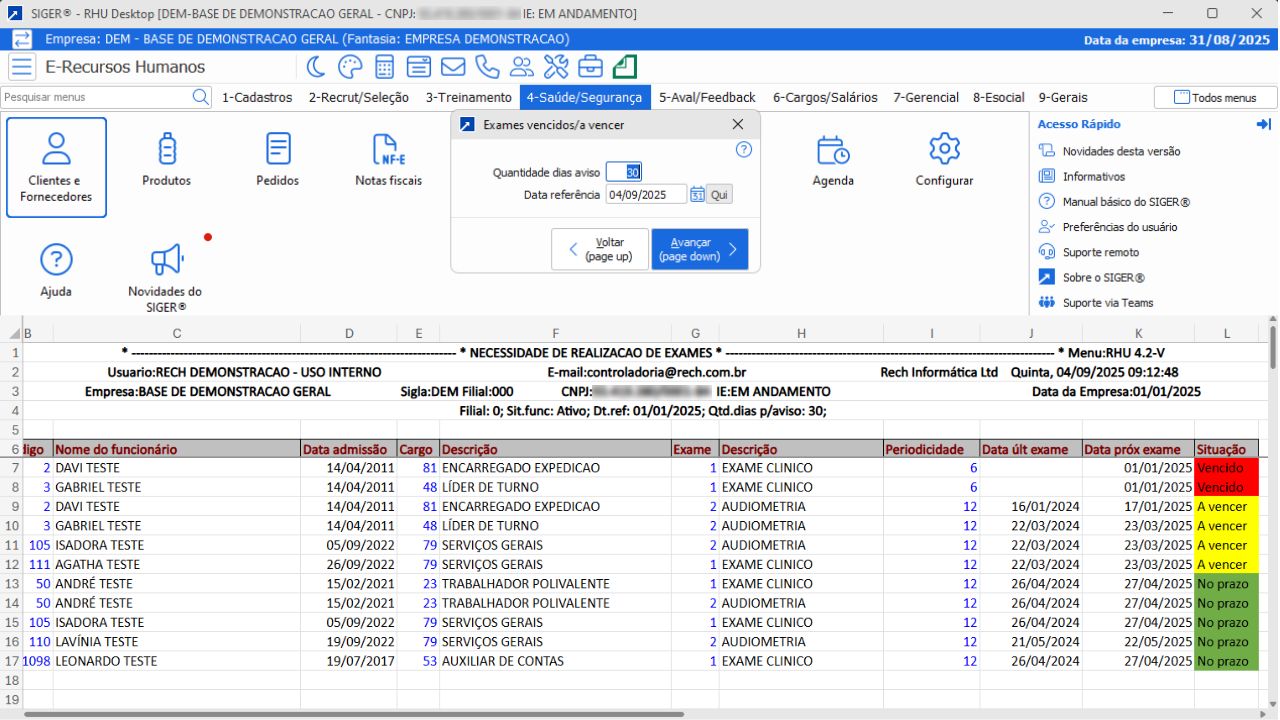Click the Quantidade dias aviso field
This screenshot has height=720, width=1280.
click(623, 172)
